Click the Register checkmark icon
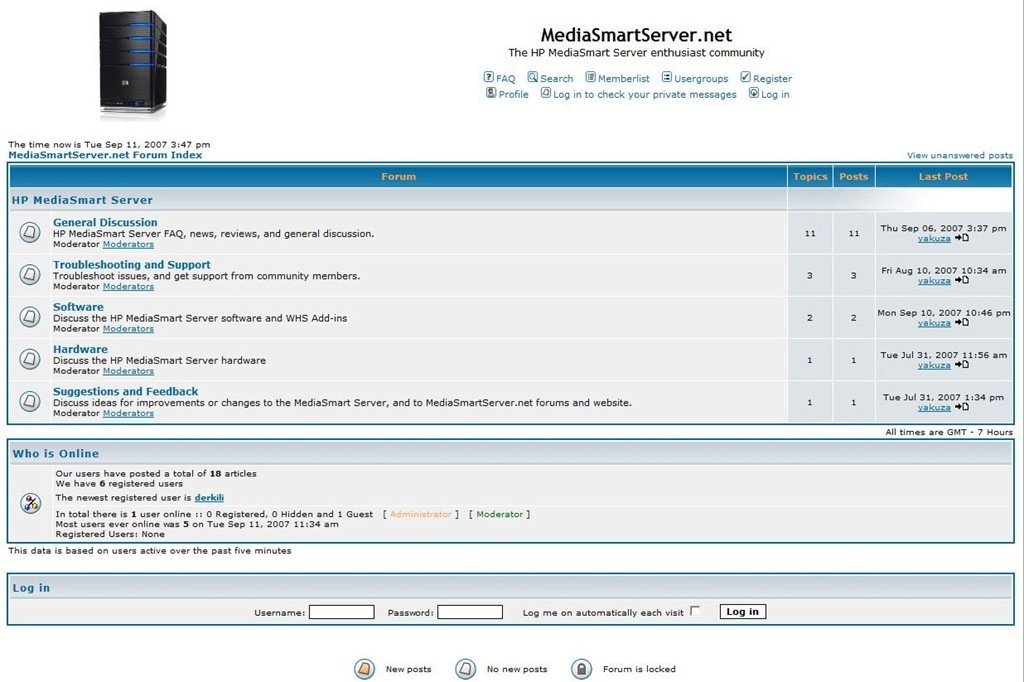Viewport: 1024px width, 682px height. pyautogui.click(x=745, y=77)
